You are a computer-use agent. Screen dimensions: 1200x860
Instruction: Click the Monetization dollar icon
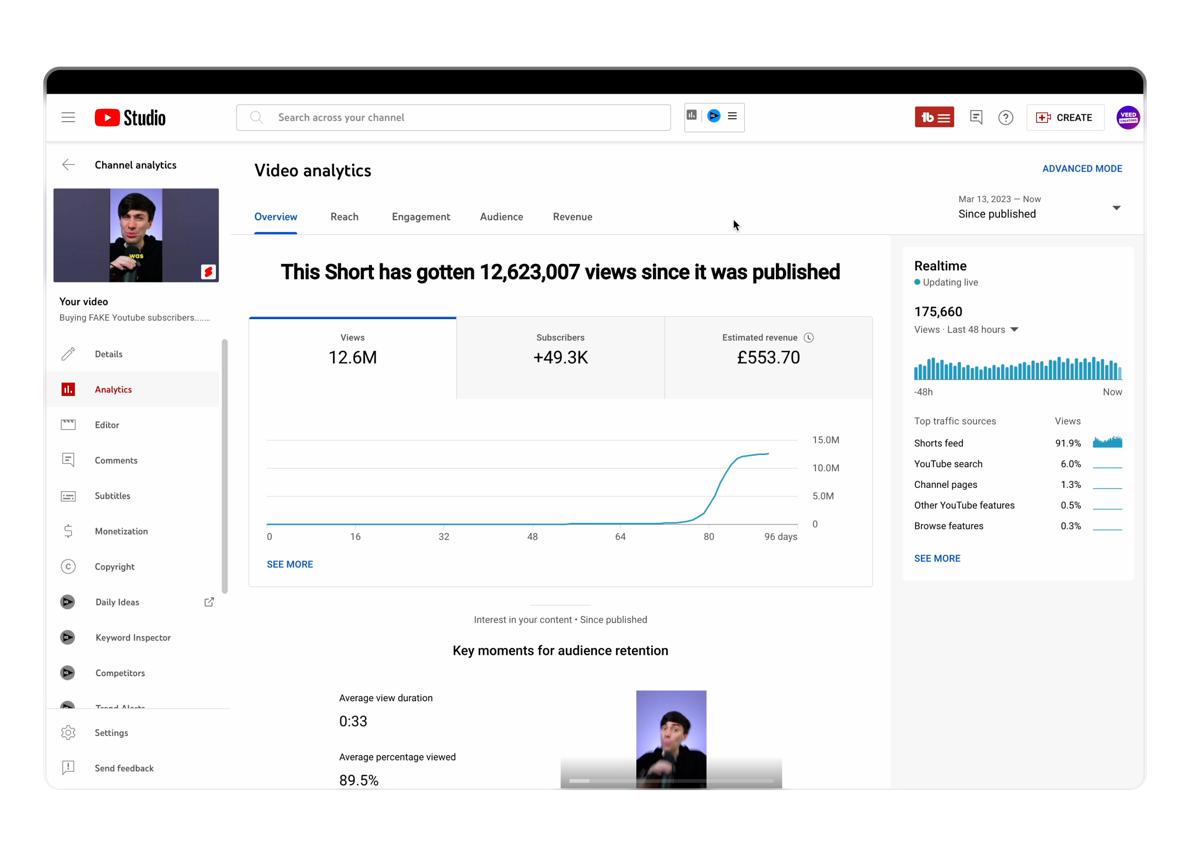pos(68,531)
